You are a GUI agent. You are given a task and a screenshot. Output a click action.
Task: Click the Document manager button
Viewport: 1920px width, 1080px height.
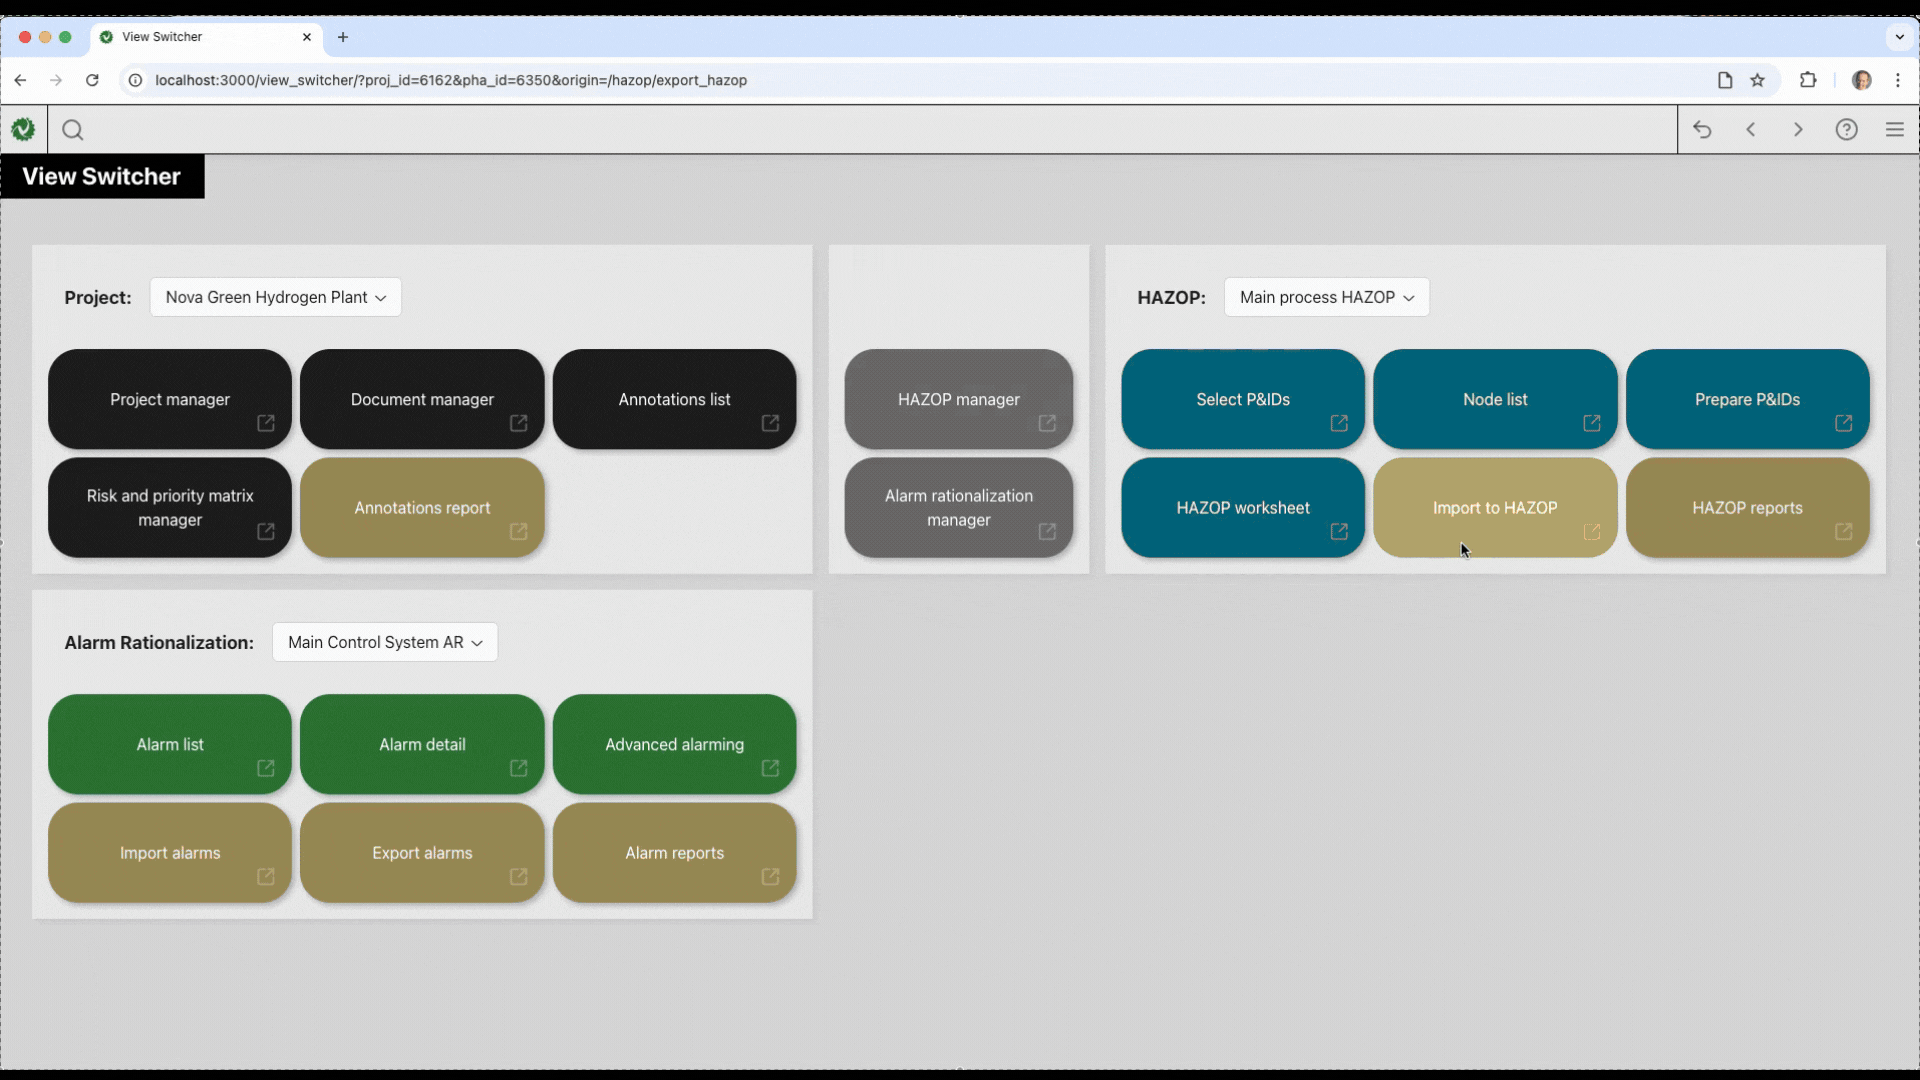[421, 399]
